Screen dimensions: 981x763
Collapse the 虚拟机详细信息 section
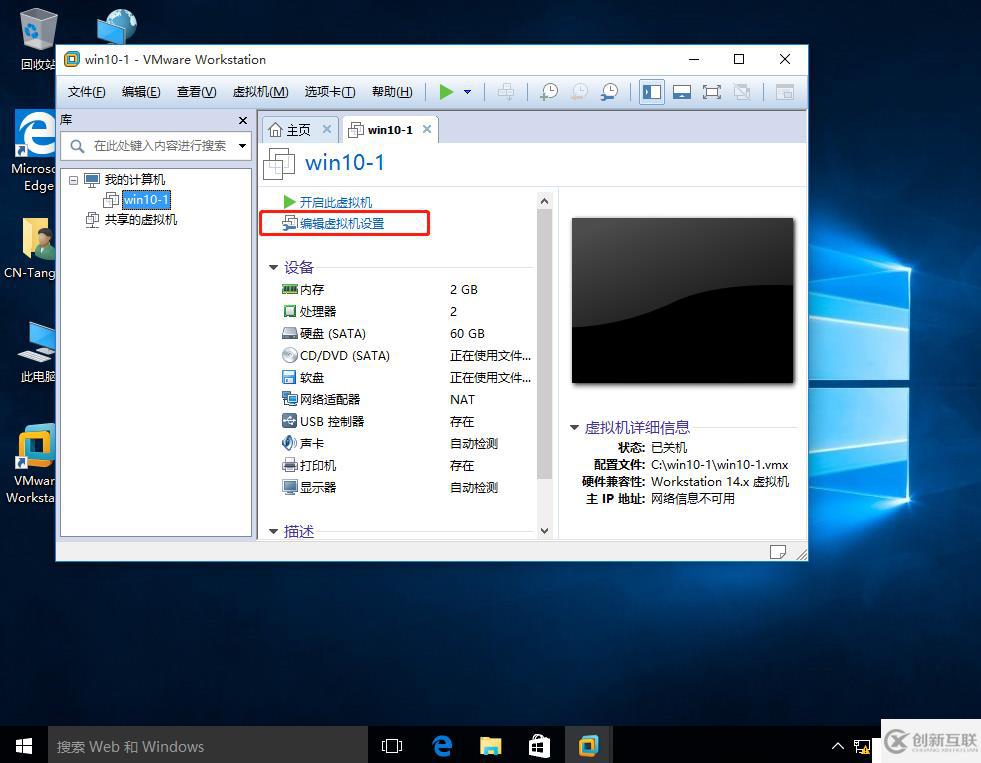pyautogui.click(x=575, y=427)
